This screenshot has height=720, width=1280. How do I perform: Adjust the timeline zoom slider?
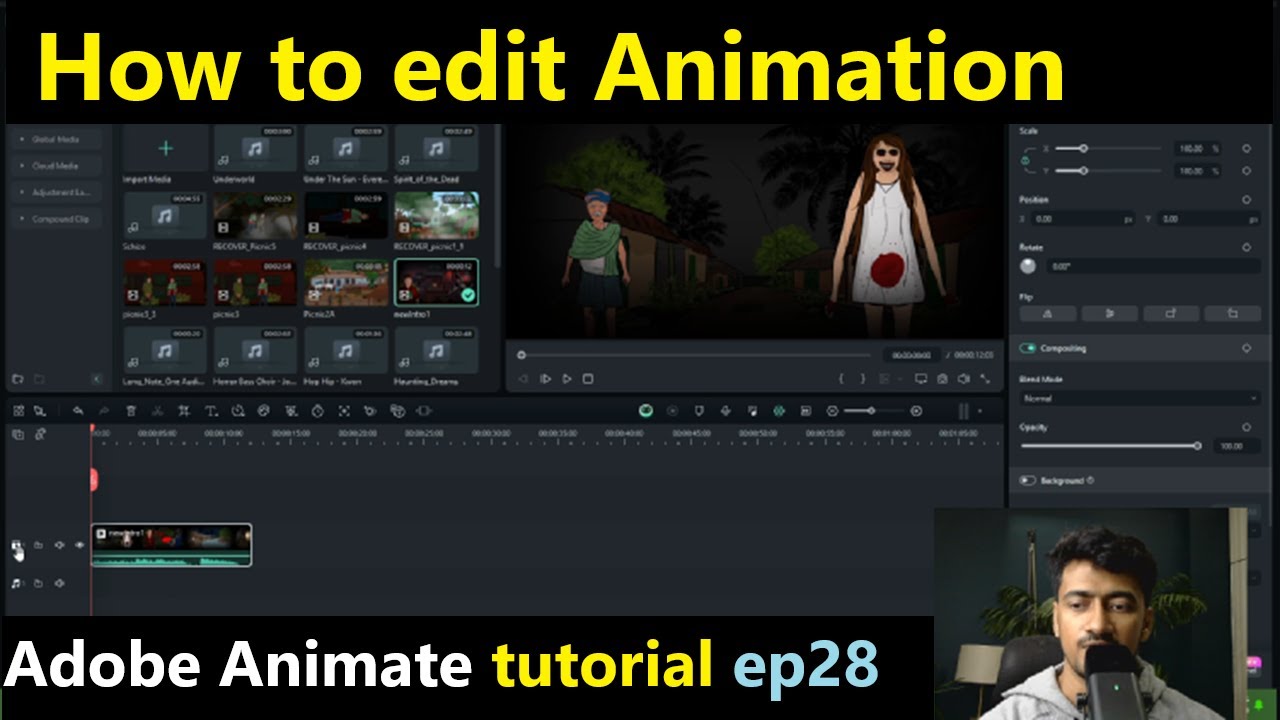tap(873, 411)
